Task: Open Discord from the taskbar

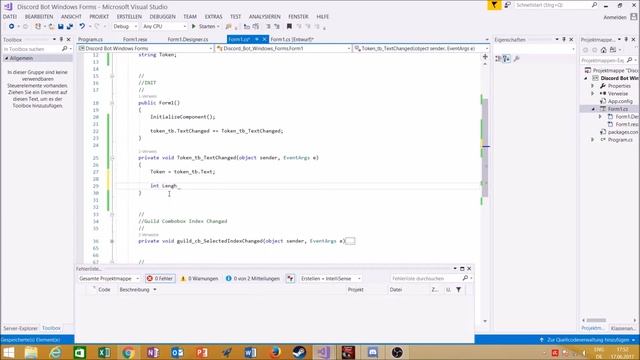Action: [x=372, y=352]
